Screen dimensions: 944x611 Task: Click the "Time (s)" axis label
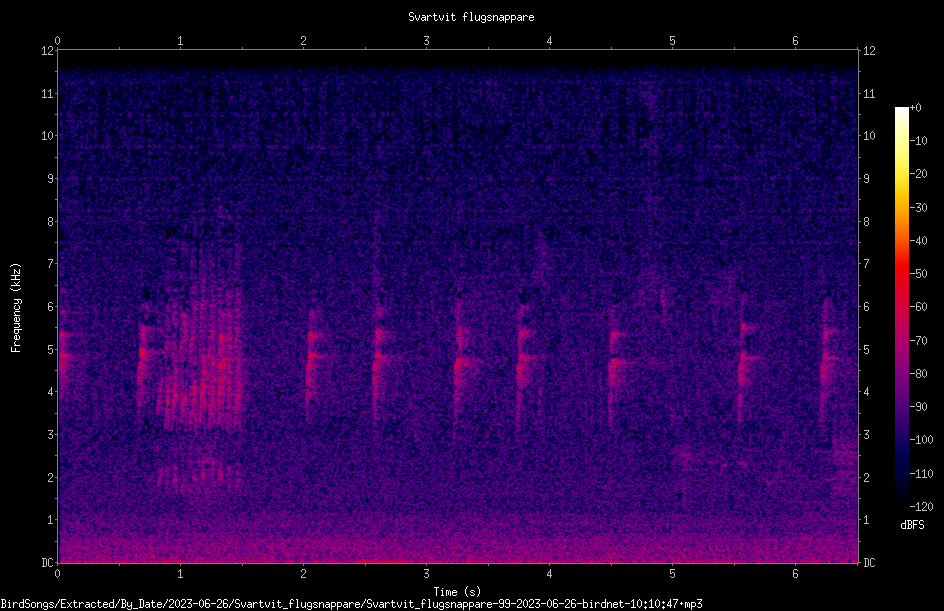(458, 592)
